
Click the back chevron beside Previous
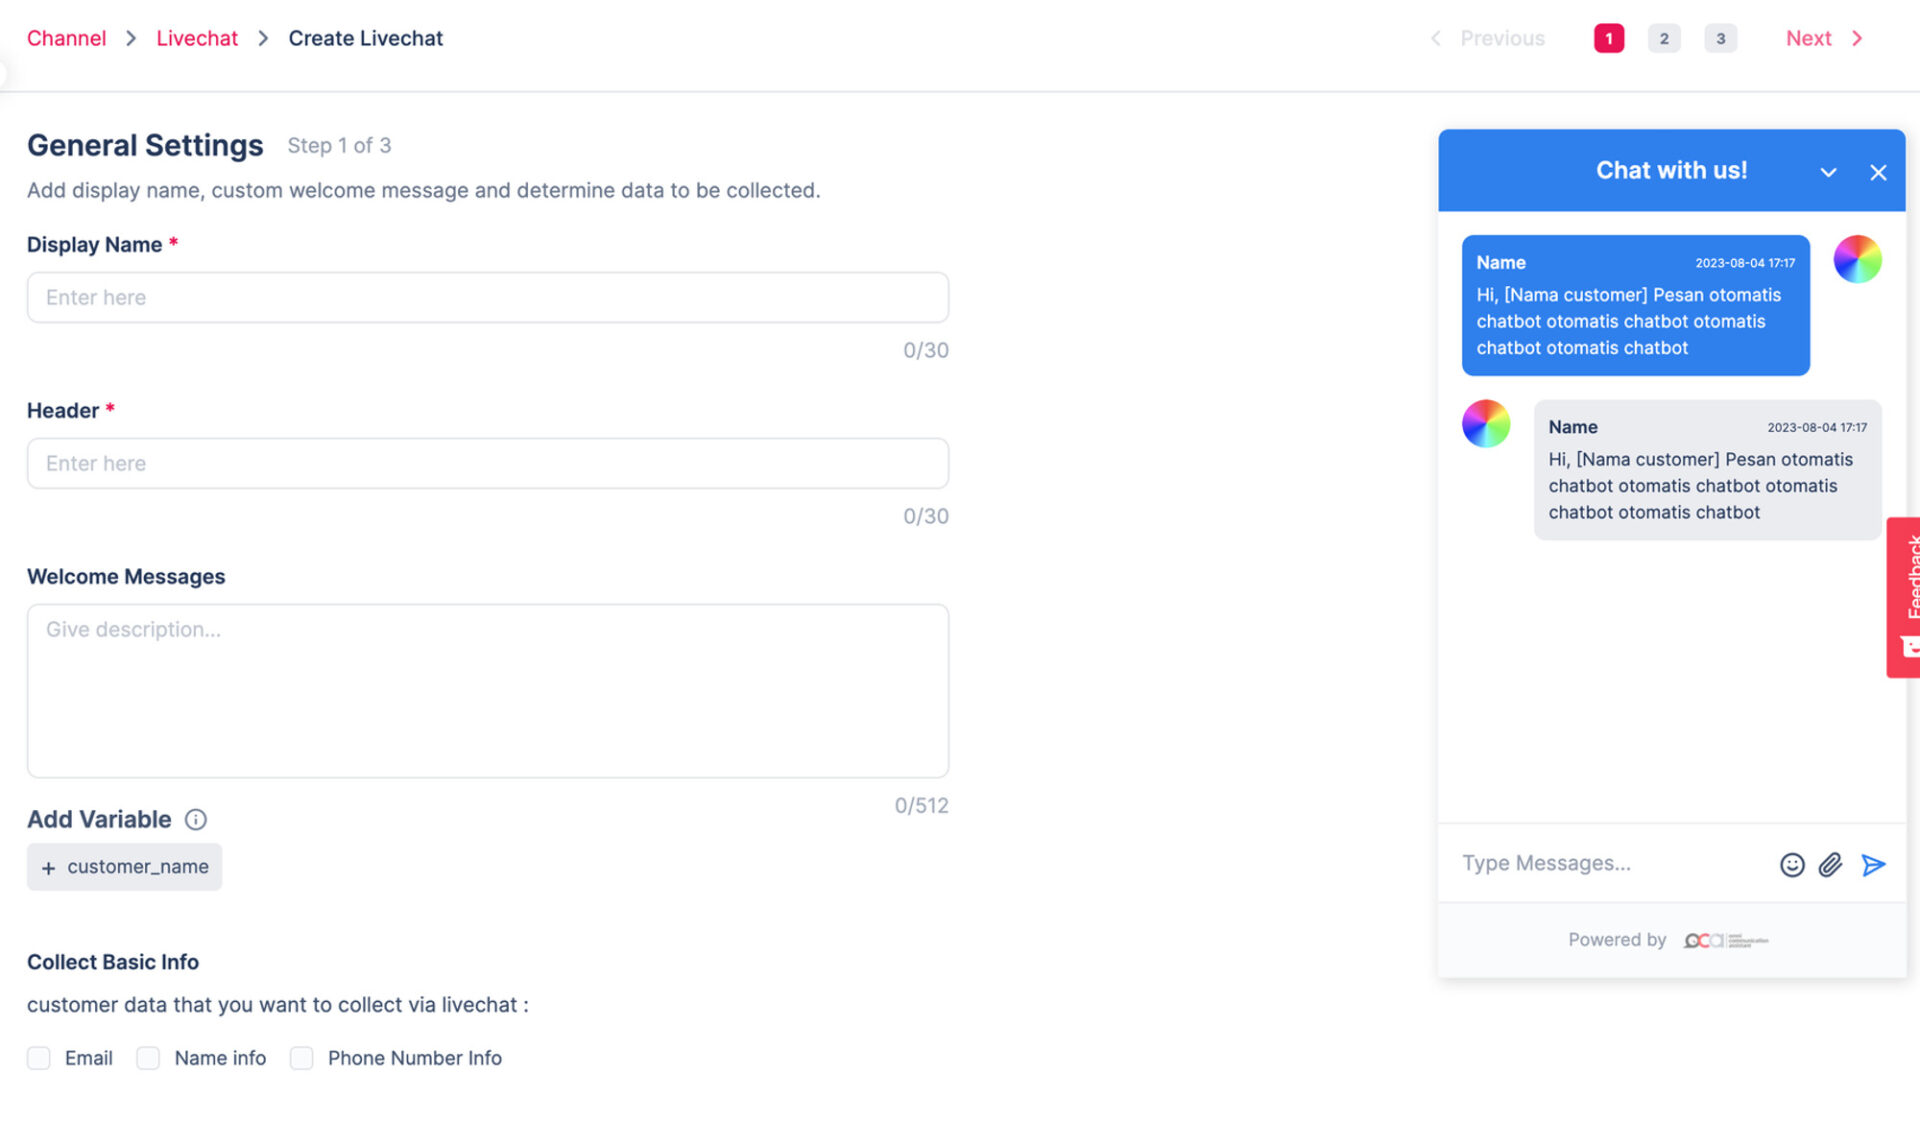[1436, 38]
